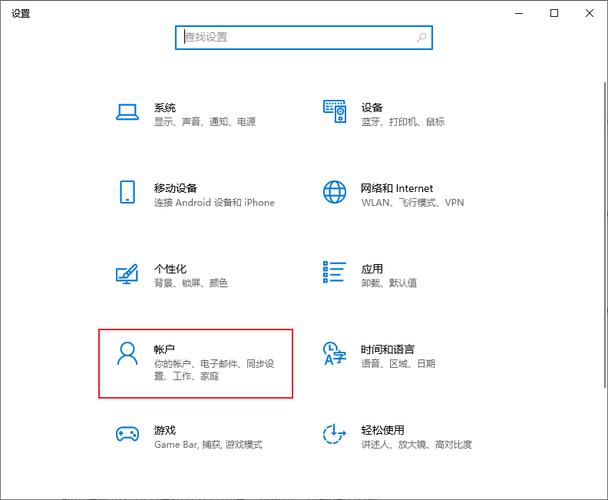Screen dimensions: 608x500
Task: Select the 时间和语言 title text
Action: point(388,348)
